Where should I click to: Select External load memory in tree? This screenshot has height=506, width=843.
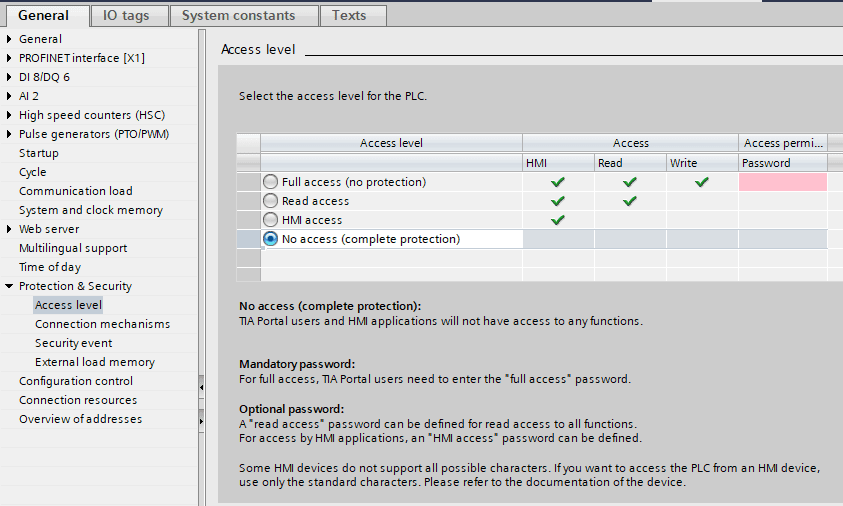[x=95, y=362]
